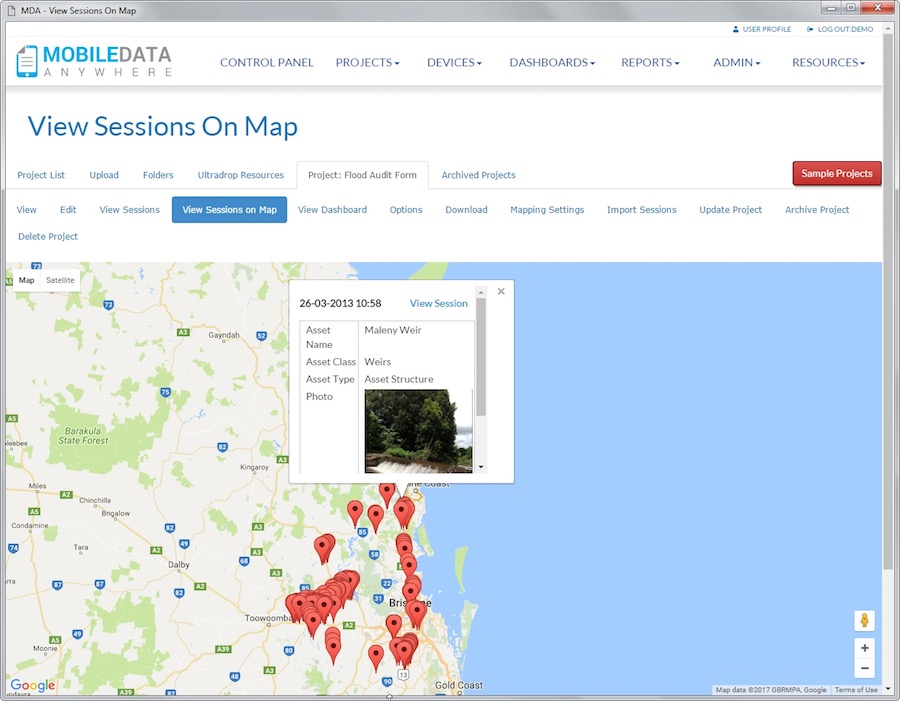Screen dimensions: 900x701
Task: Switch to the Upload tab
Action: [x=104, y=175]
